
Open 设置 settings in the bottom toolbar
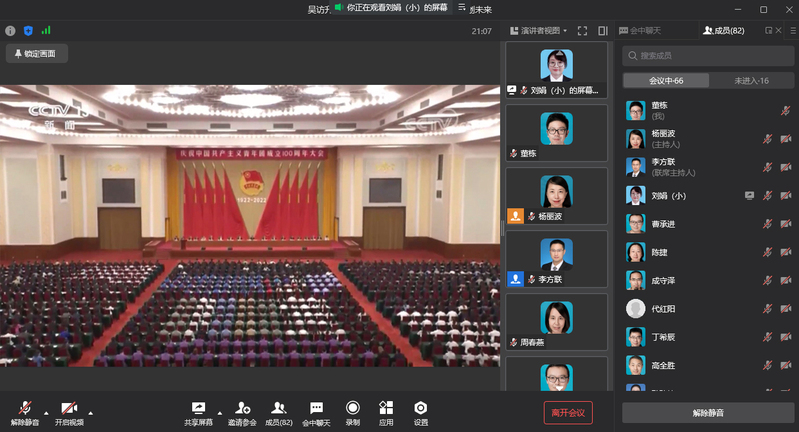421,408
